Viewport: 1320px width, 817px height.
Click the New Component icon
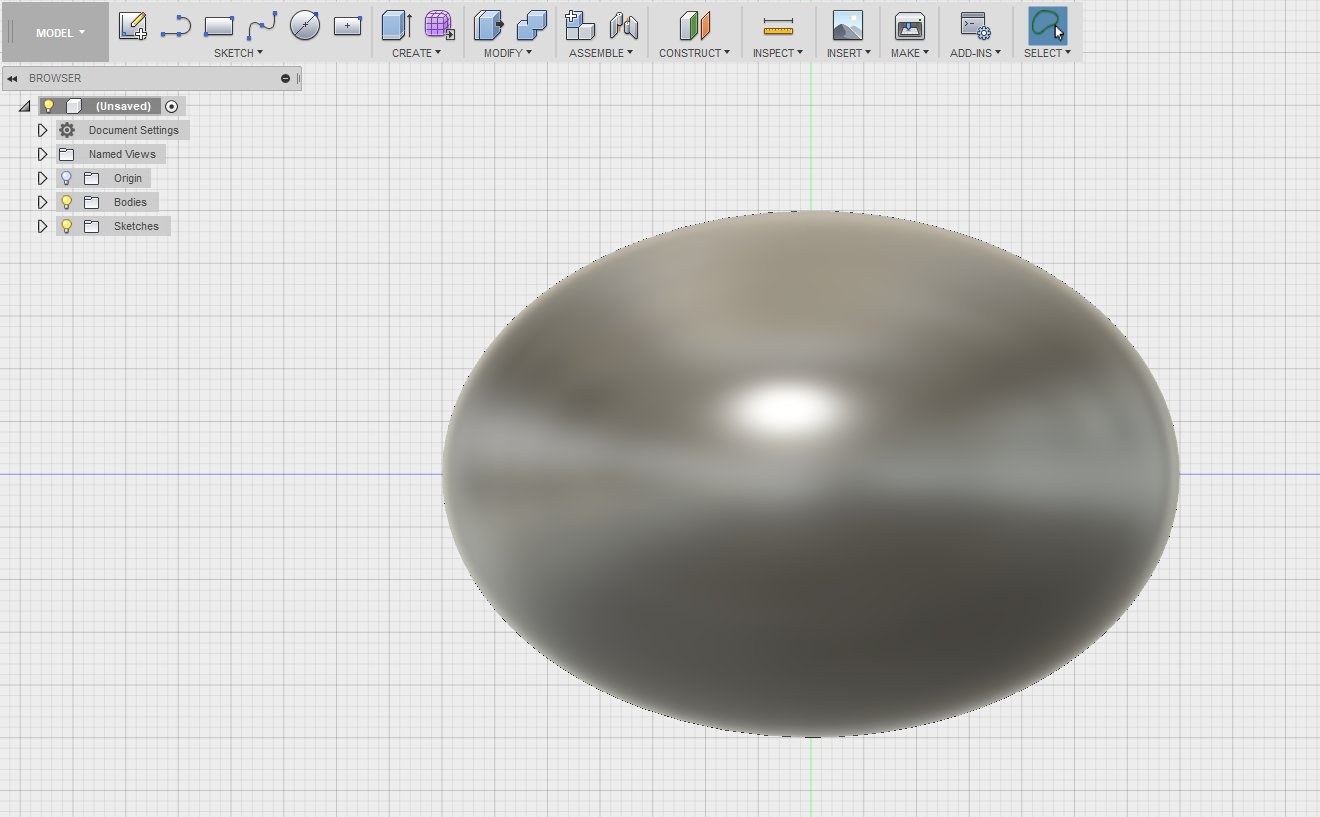click(580, 26)
